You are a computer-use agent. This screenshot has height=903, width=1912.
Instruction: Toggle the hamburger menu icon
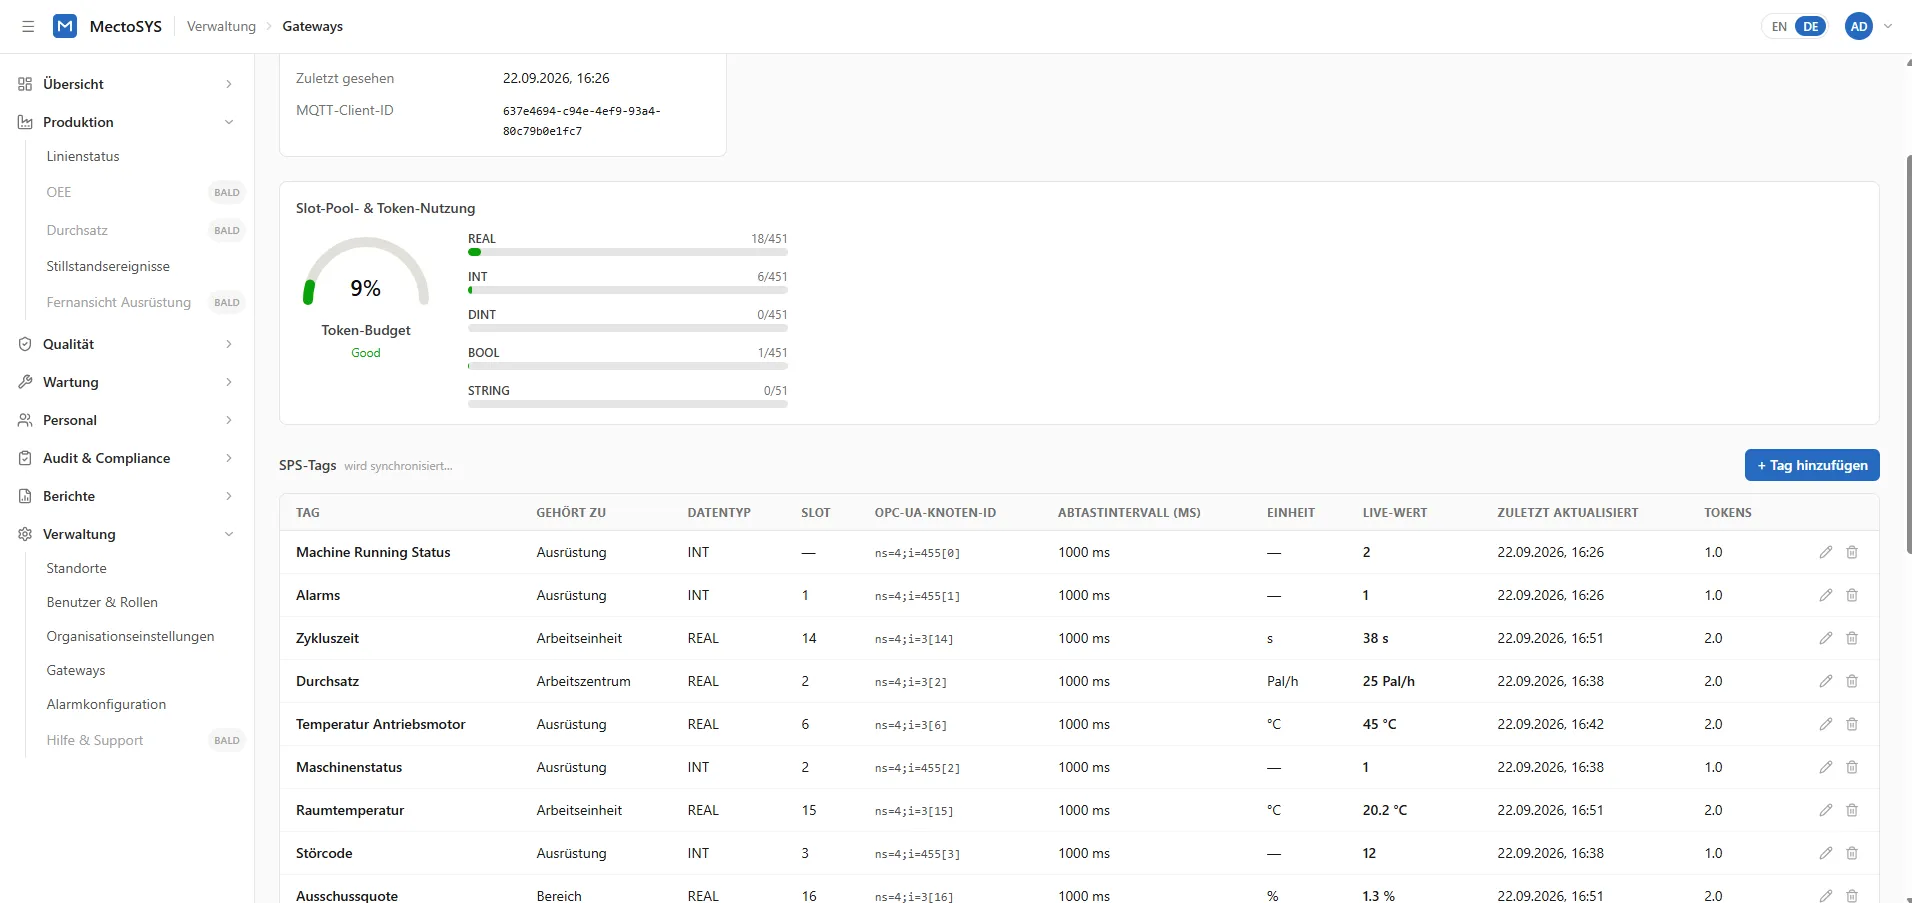tap(28, 27)
